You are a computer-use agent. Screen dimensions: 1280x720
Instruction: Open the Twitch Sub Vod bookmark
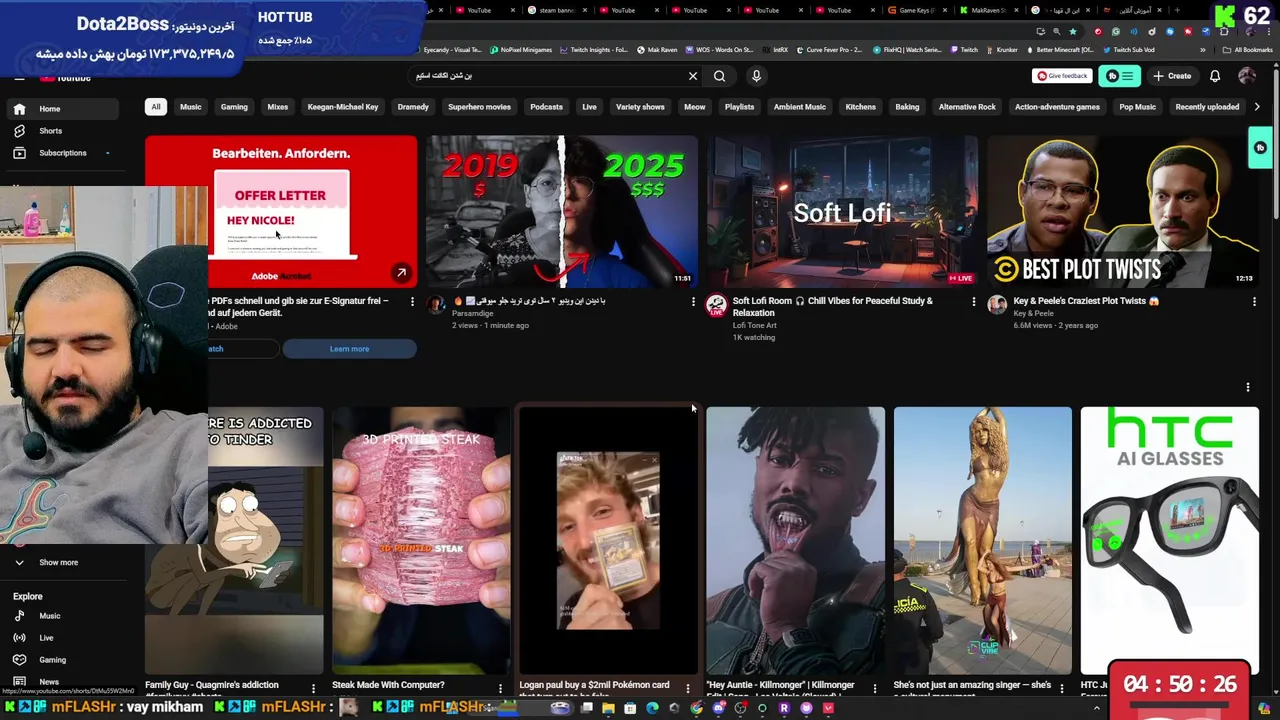pos(1129,50)
